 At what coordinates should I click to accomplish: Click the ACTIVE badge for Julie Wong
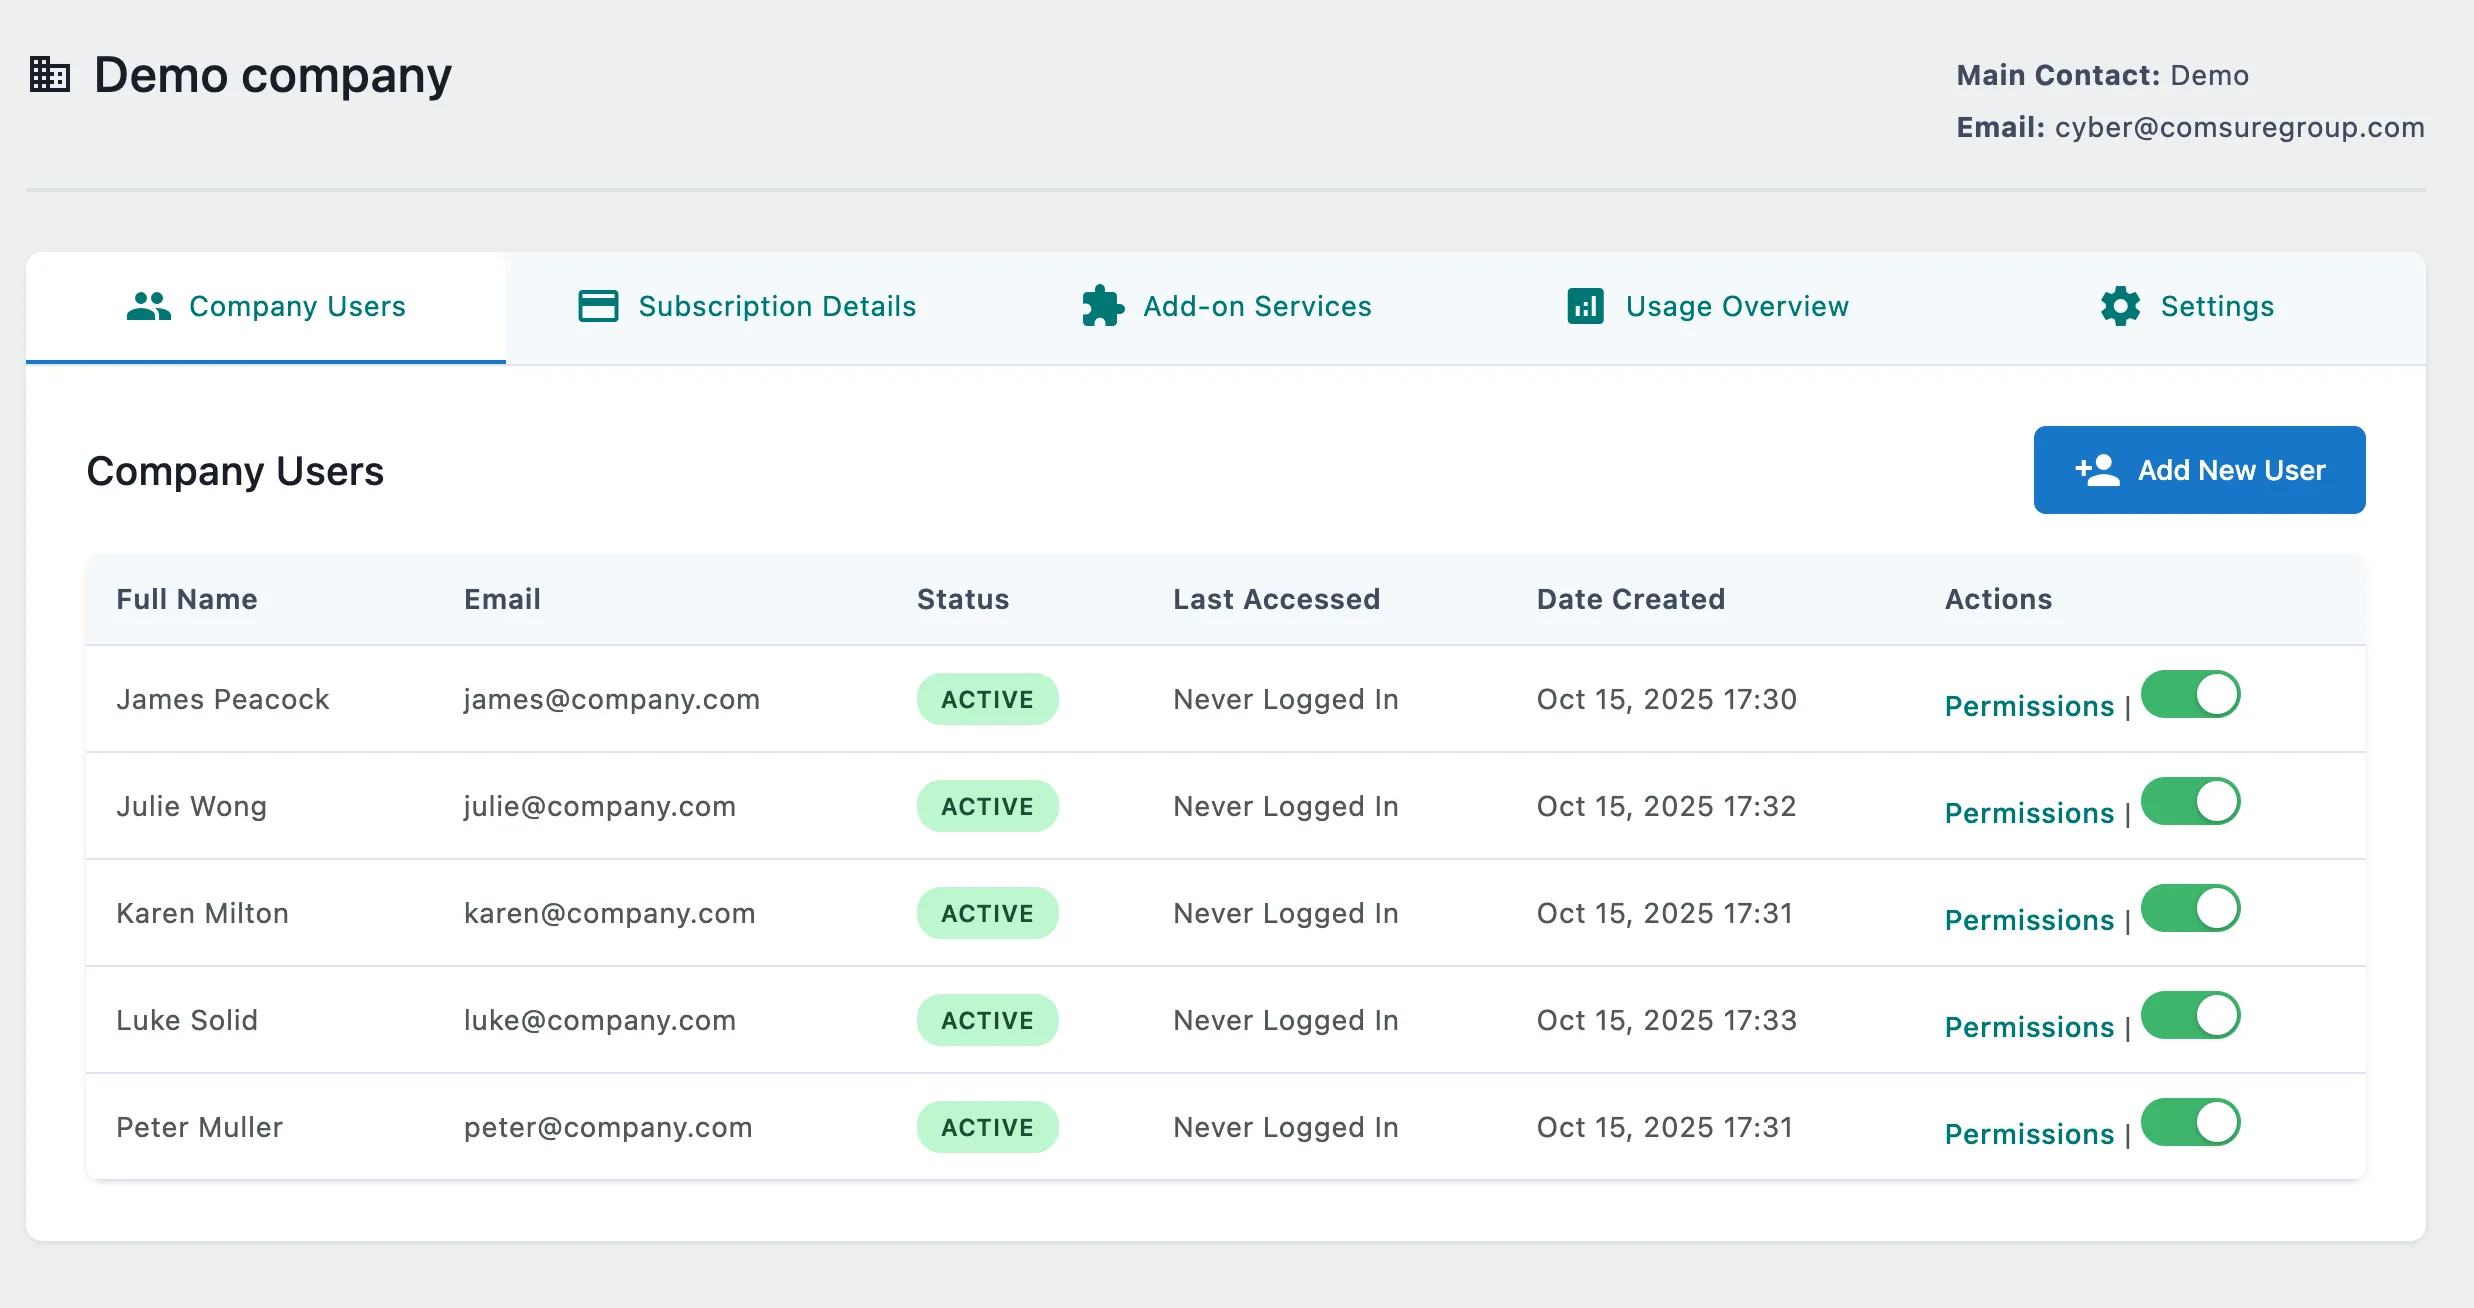click(987, 805)
